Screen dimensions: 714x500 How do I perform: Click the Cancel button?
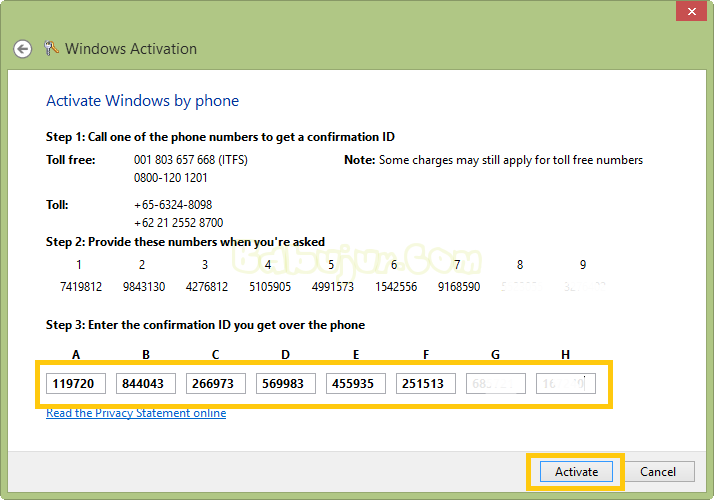pyautogui.click(x=658, y=471)
